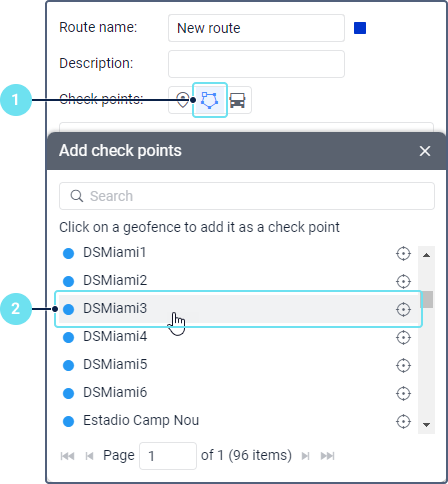Add DSMiami3 geofence as check point
448x484 pixels.
coord(239,309)
